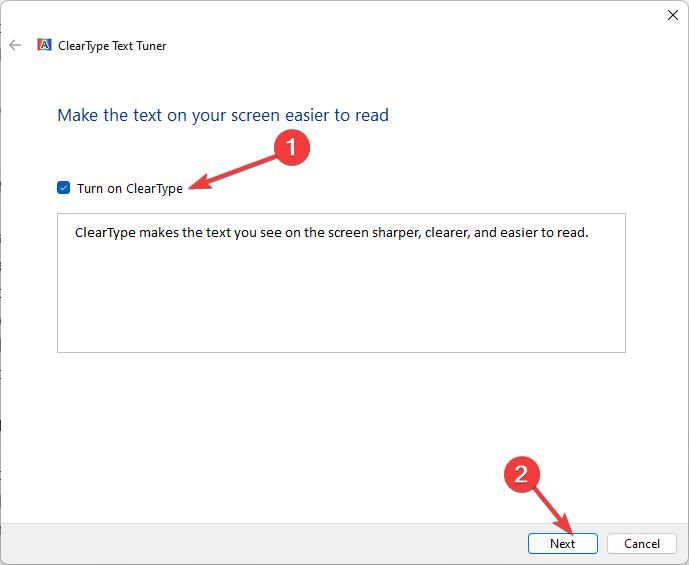Close the ClearType Text Tuner window
The height and width of the screenshot is (565, 689).
[x=672, y=15]
